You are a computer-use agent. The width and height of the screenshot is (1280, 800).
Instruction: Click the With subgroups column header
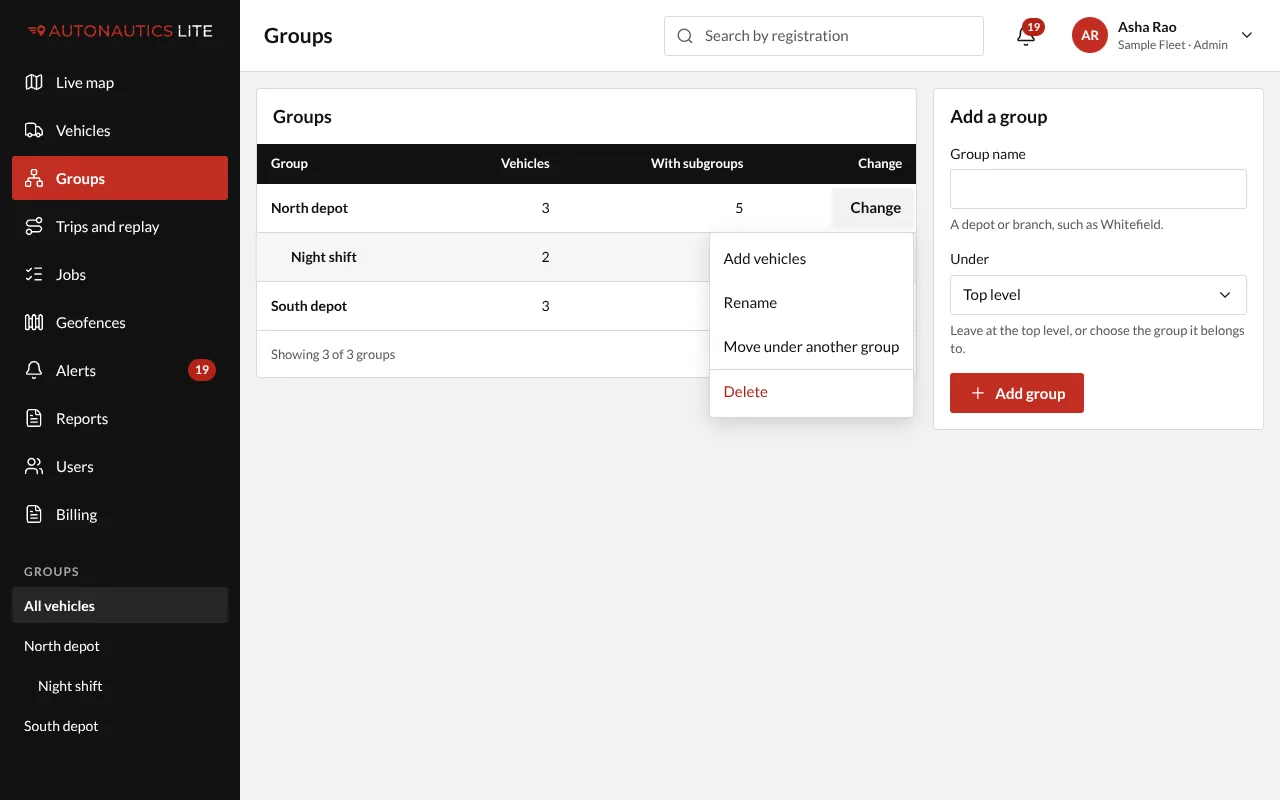(x=697, y=163)
